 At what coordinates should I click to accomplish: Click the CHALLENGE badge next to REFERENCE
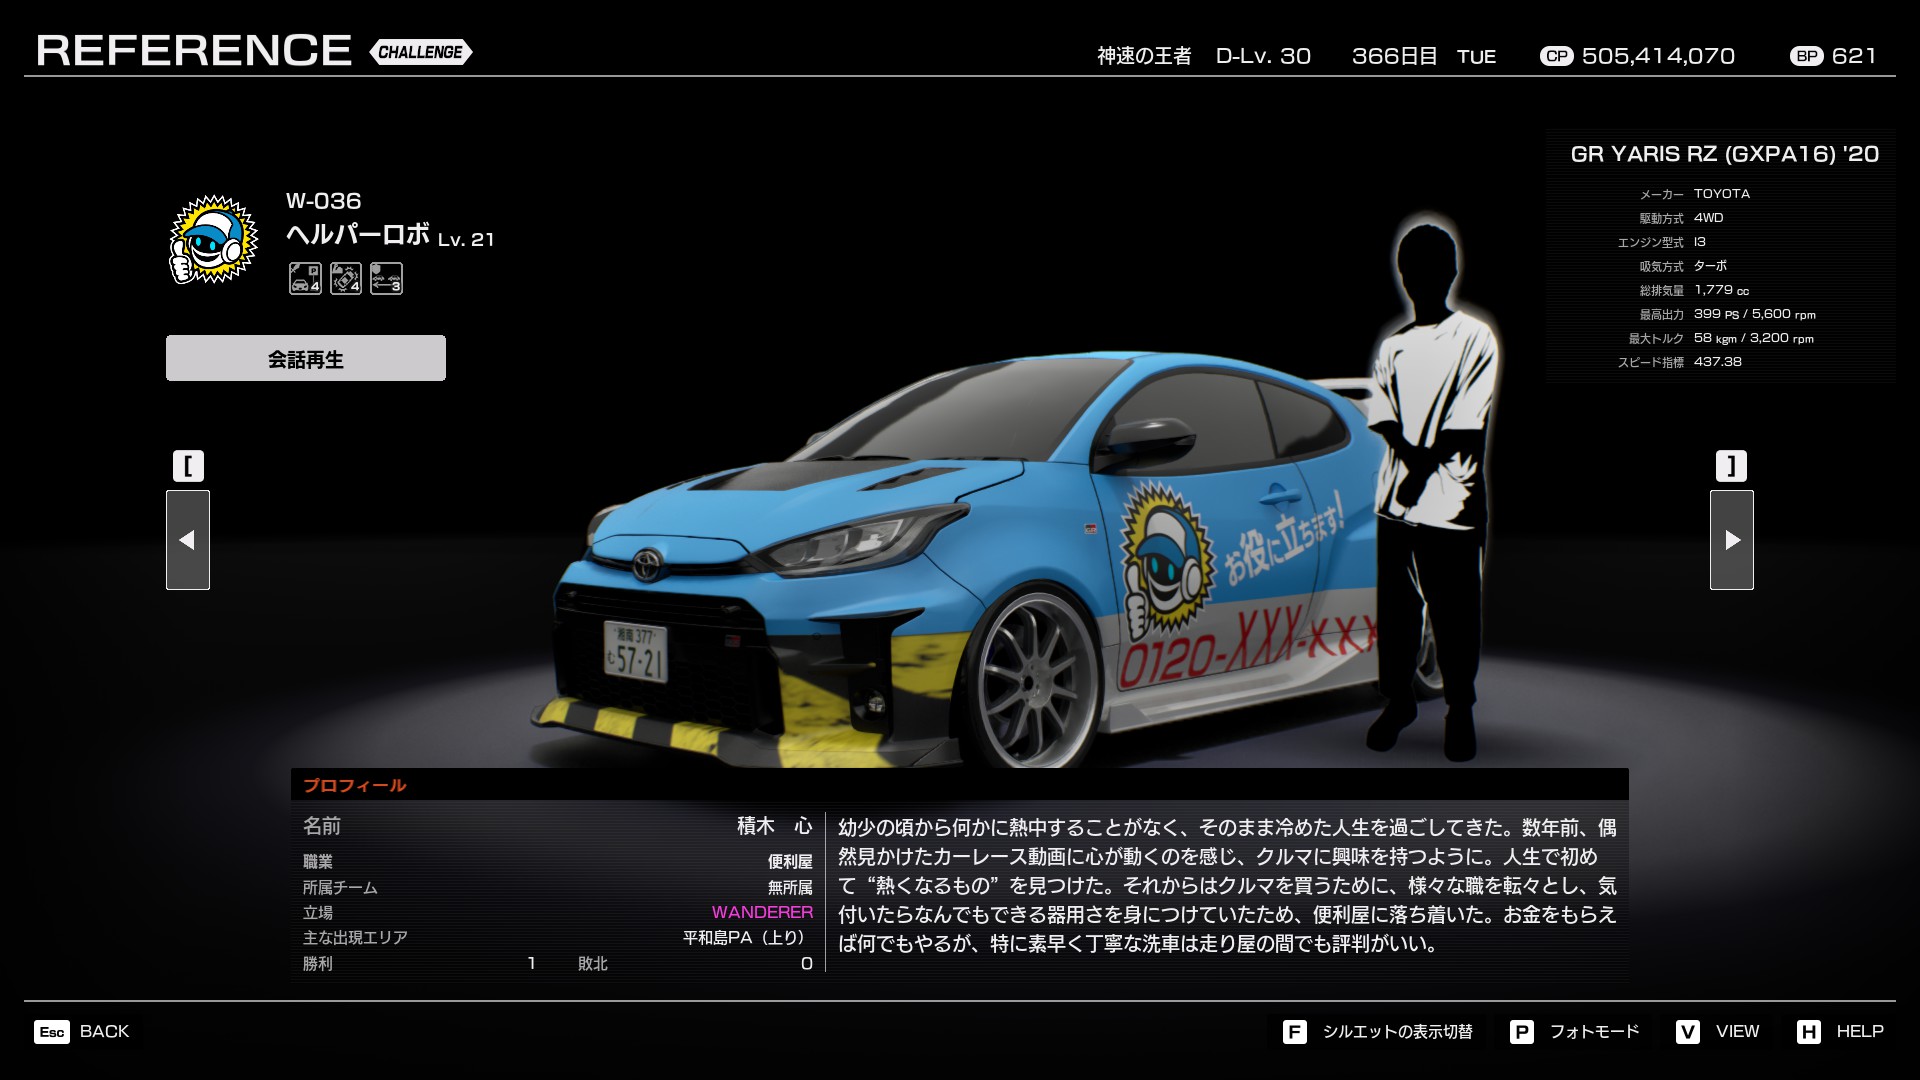pos(421,52)
